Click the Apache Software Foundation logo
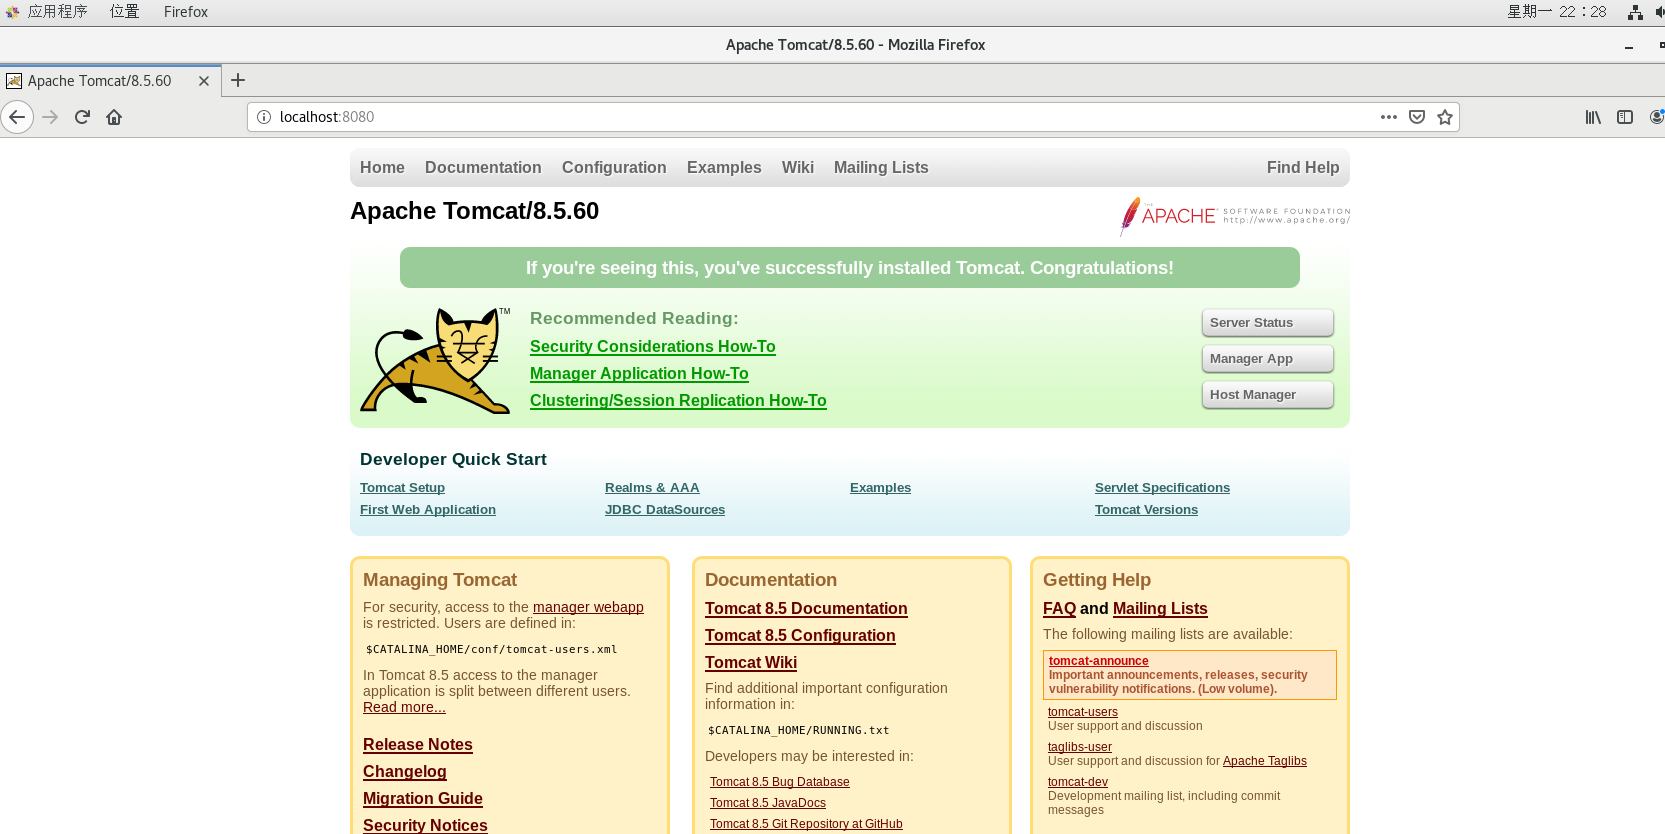The height and width of the screenshot is (834, 1665). [1235, 216]
